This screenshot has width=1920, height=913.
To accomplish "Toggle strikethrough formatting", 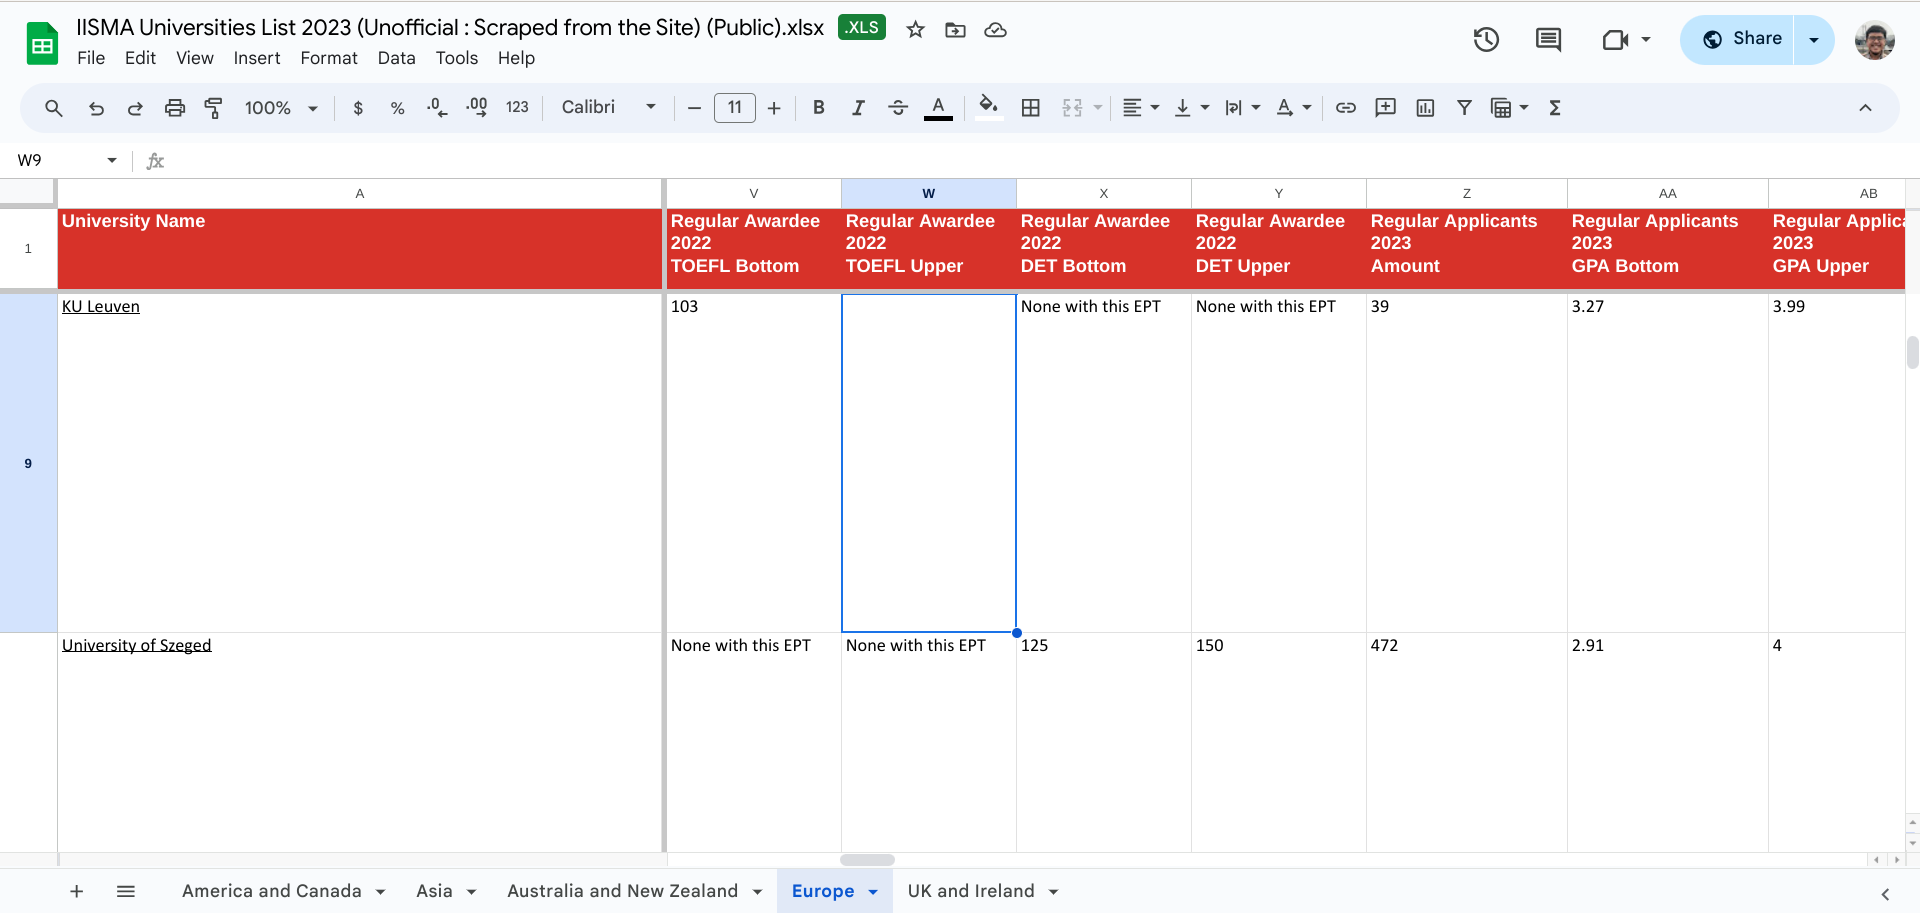I will tap(898, 108).
